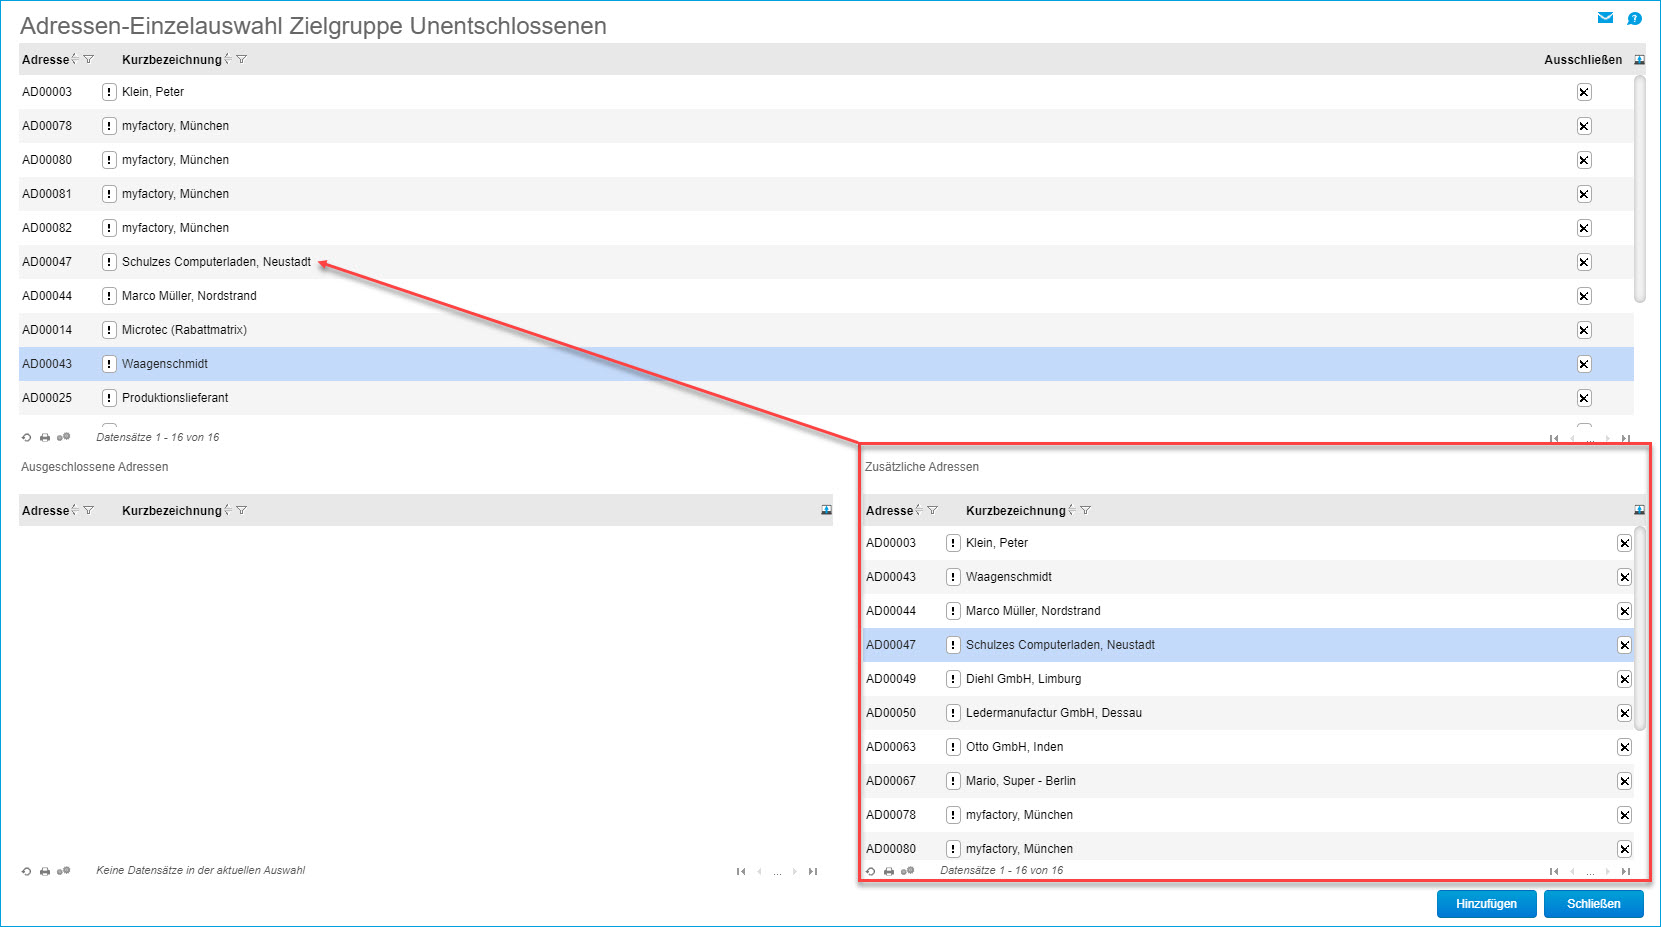Click the Zusätzliche Adressen vertical scrollbar

click(x=1639, y=628)
